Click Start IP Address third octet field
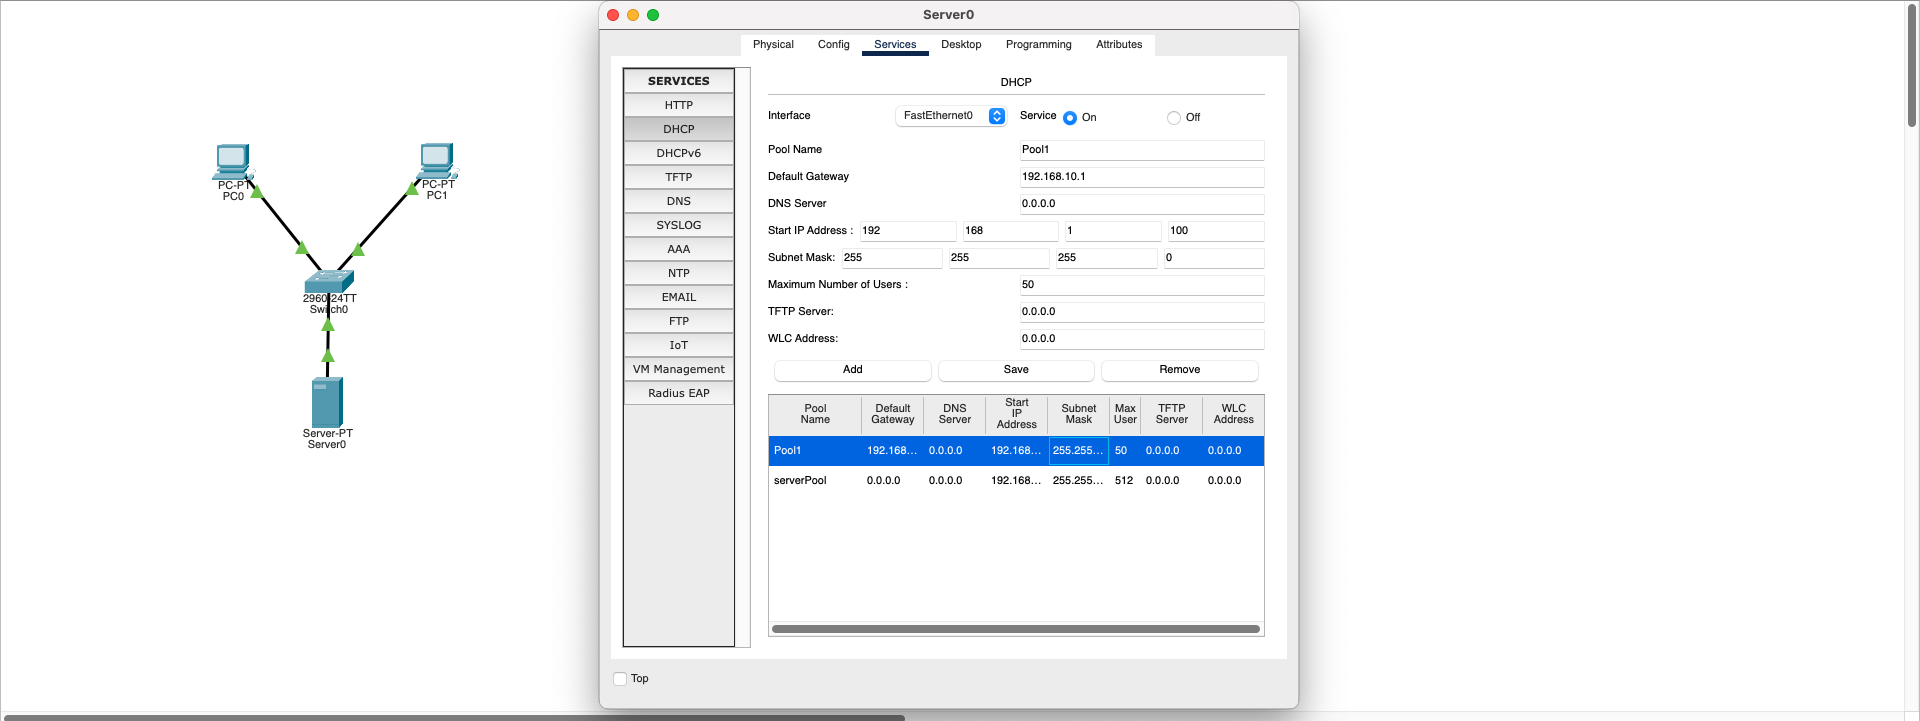 [1113, 231]
